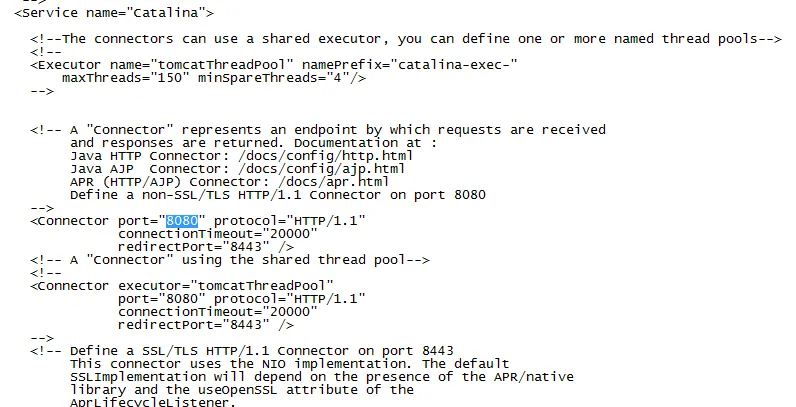
Task: Click the second redirectPort="8443" line
Action: pos(206,325)
